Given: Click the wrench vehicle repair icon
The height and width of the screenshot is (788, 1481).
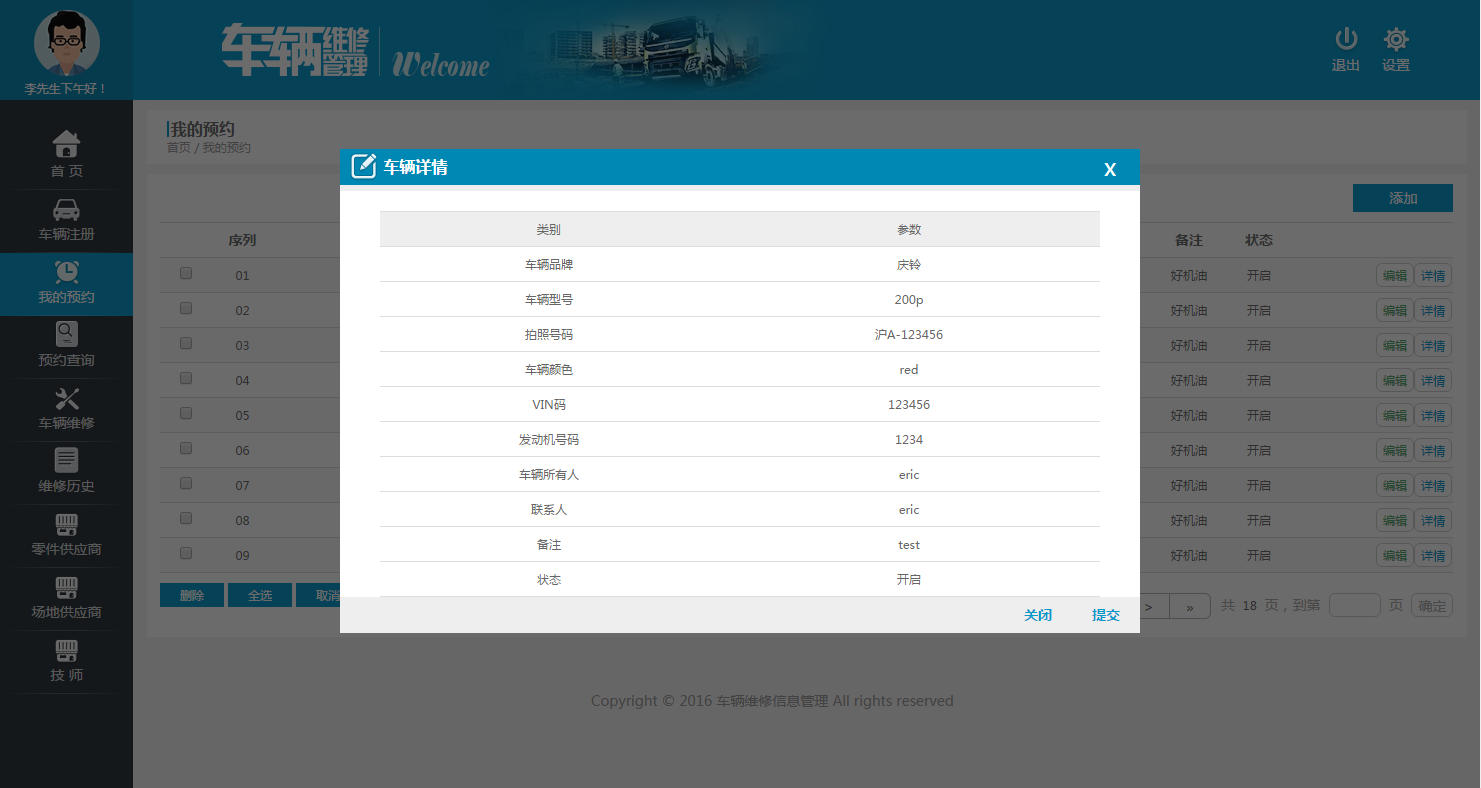Looking at the screenshot, I should tap(66, 398).
